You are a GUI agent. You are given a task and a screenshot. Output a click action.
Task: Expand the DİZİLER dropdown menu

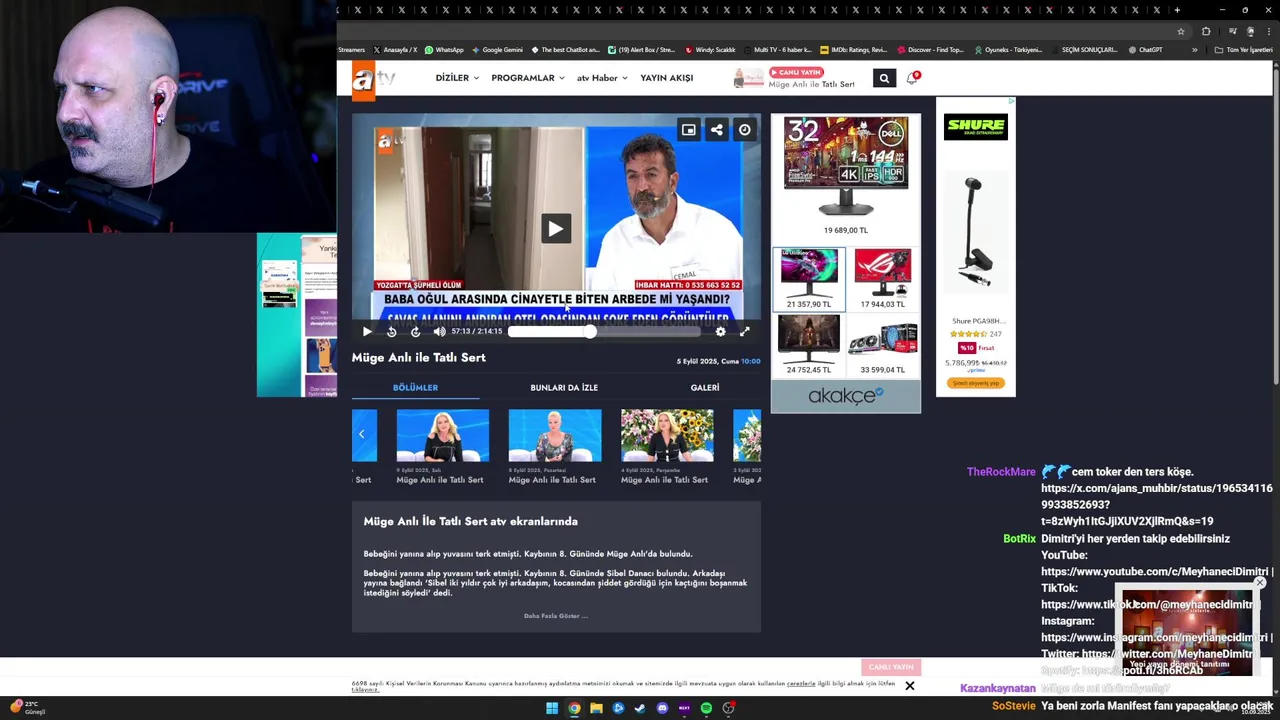click(457, 78)
